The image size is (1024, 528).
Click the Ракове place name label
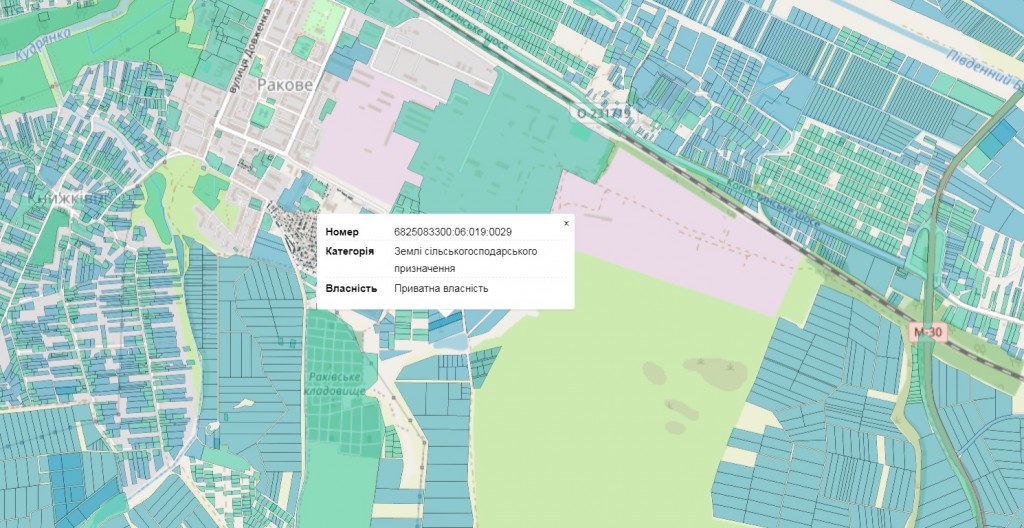[285, 85]
